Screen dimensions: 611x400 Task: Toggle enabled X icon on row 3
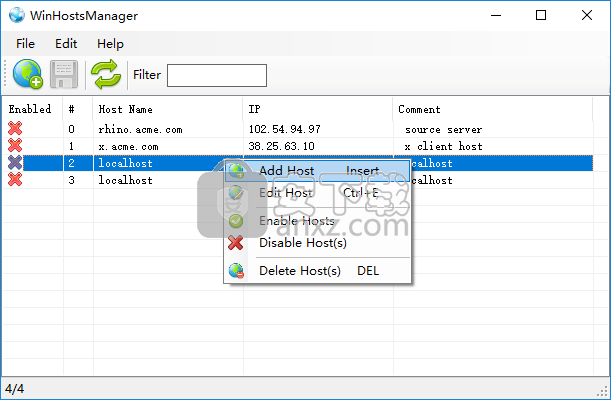tap(15, 180)
